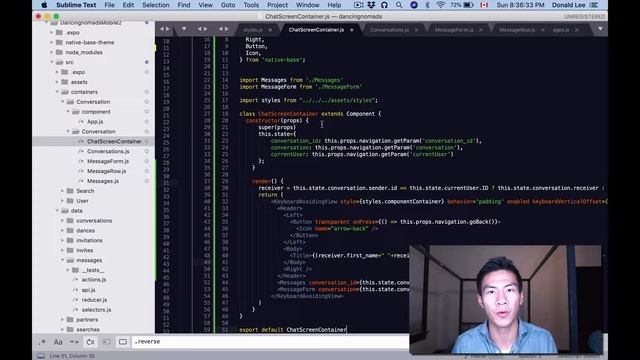Click the find input containing .reverse
Image resolution: width=640 pixels, height=360 pixels.
point(271,342)
